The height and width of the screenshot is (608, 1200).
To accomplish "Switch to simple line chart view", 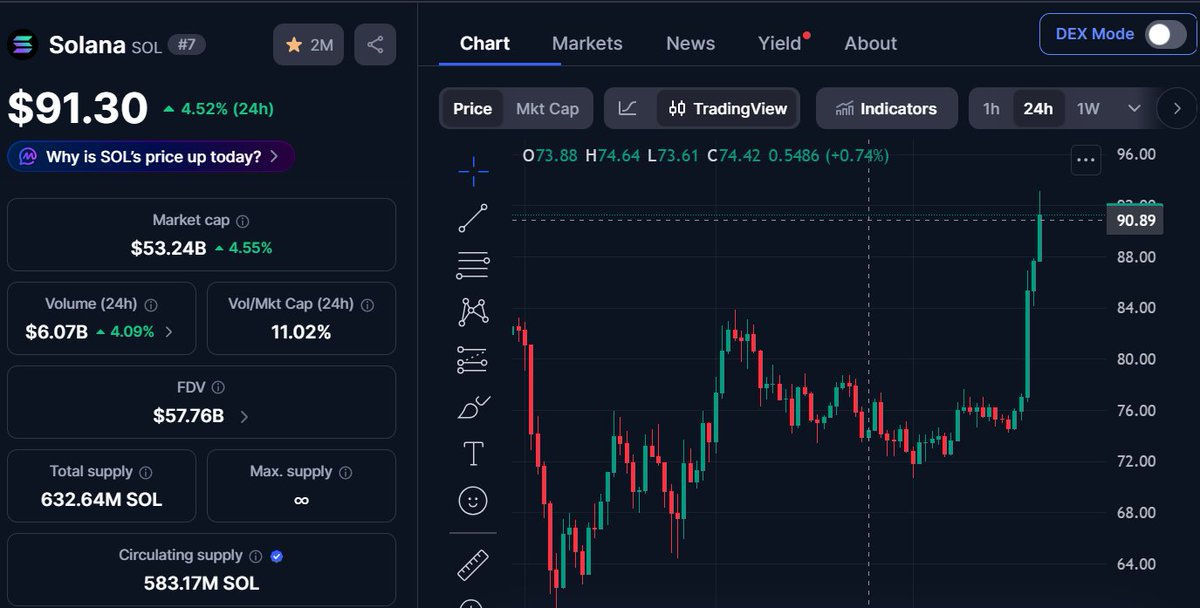I will [628, 108].
